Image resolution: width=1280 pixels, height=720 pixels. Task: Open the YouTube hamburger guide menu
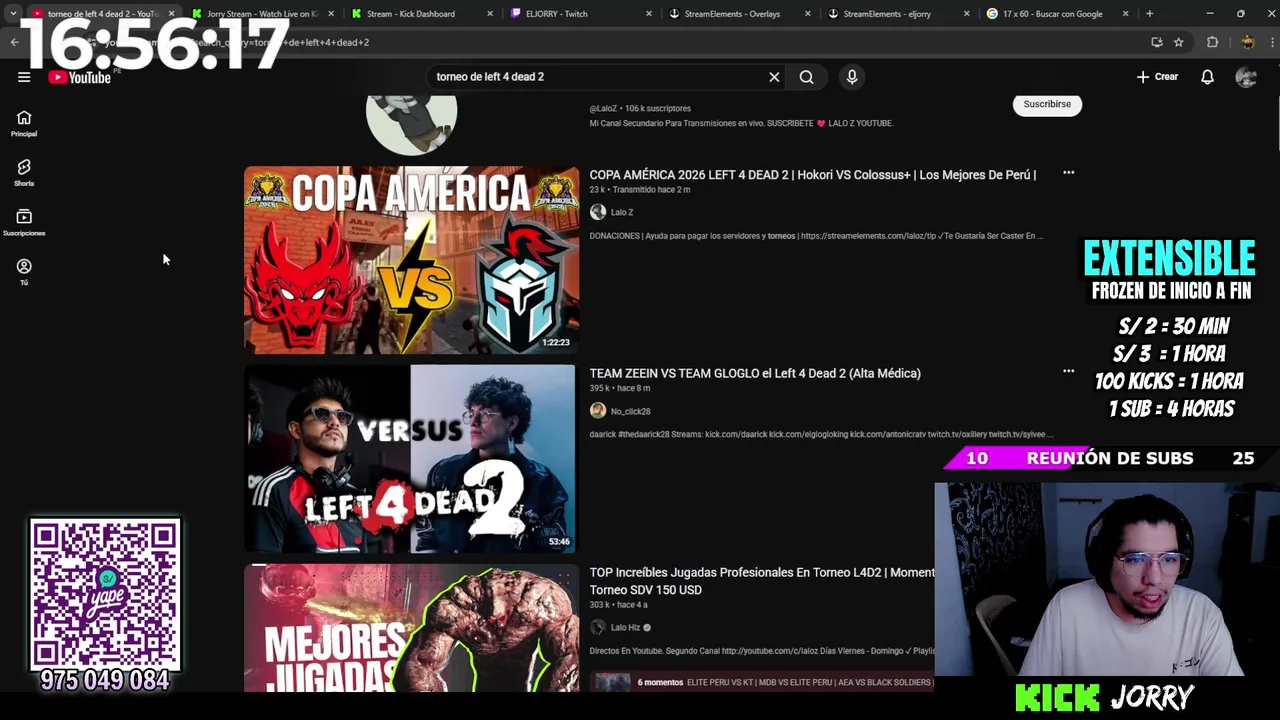24,77
